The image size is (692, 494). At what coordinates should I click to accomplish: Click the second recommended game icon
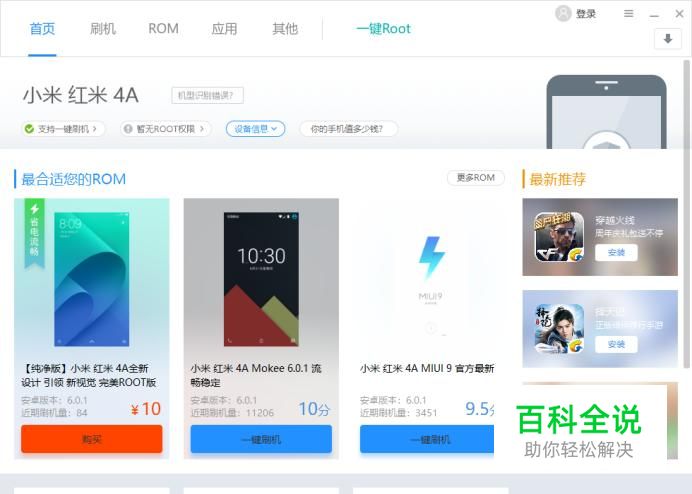click(560, 329)
